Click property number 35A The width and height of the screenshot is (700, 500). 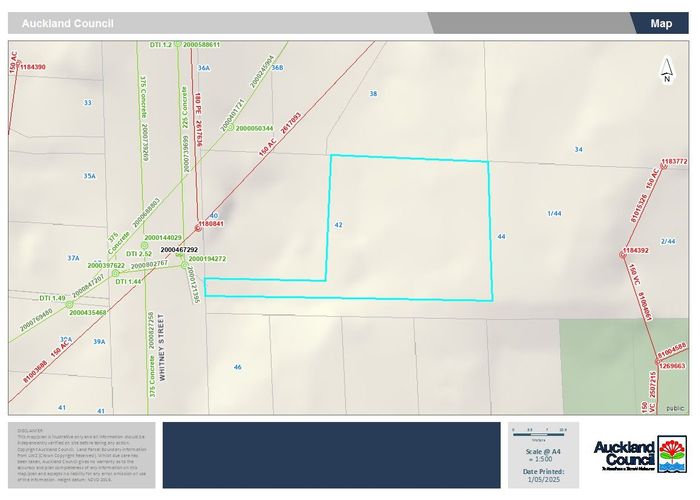click(x=90, y=176)
